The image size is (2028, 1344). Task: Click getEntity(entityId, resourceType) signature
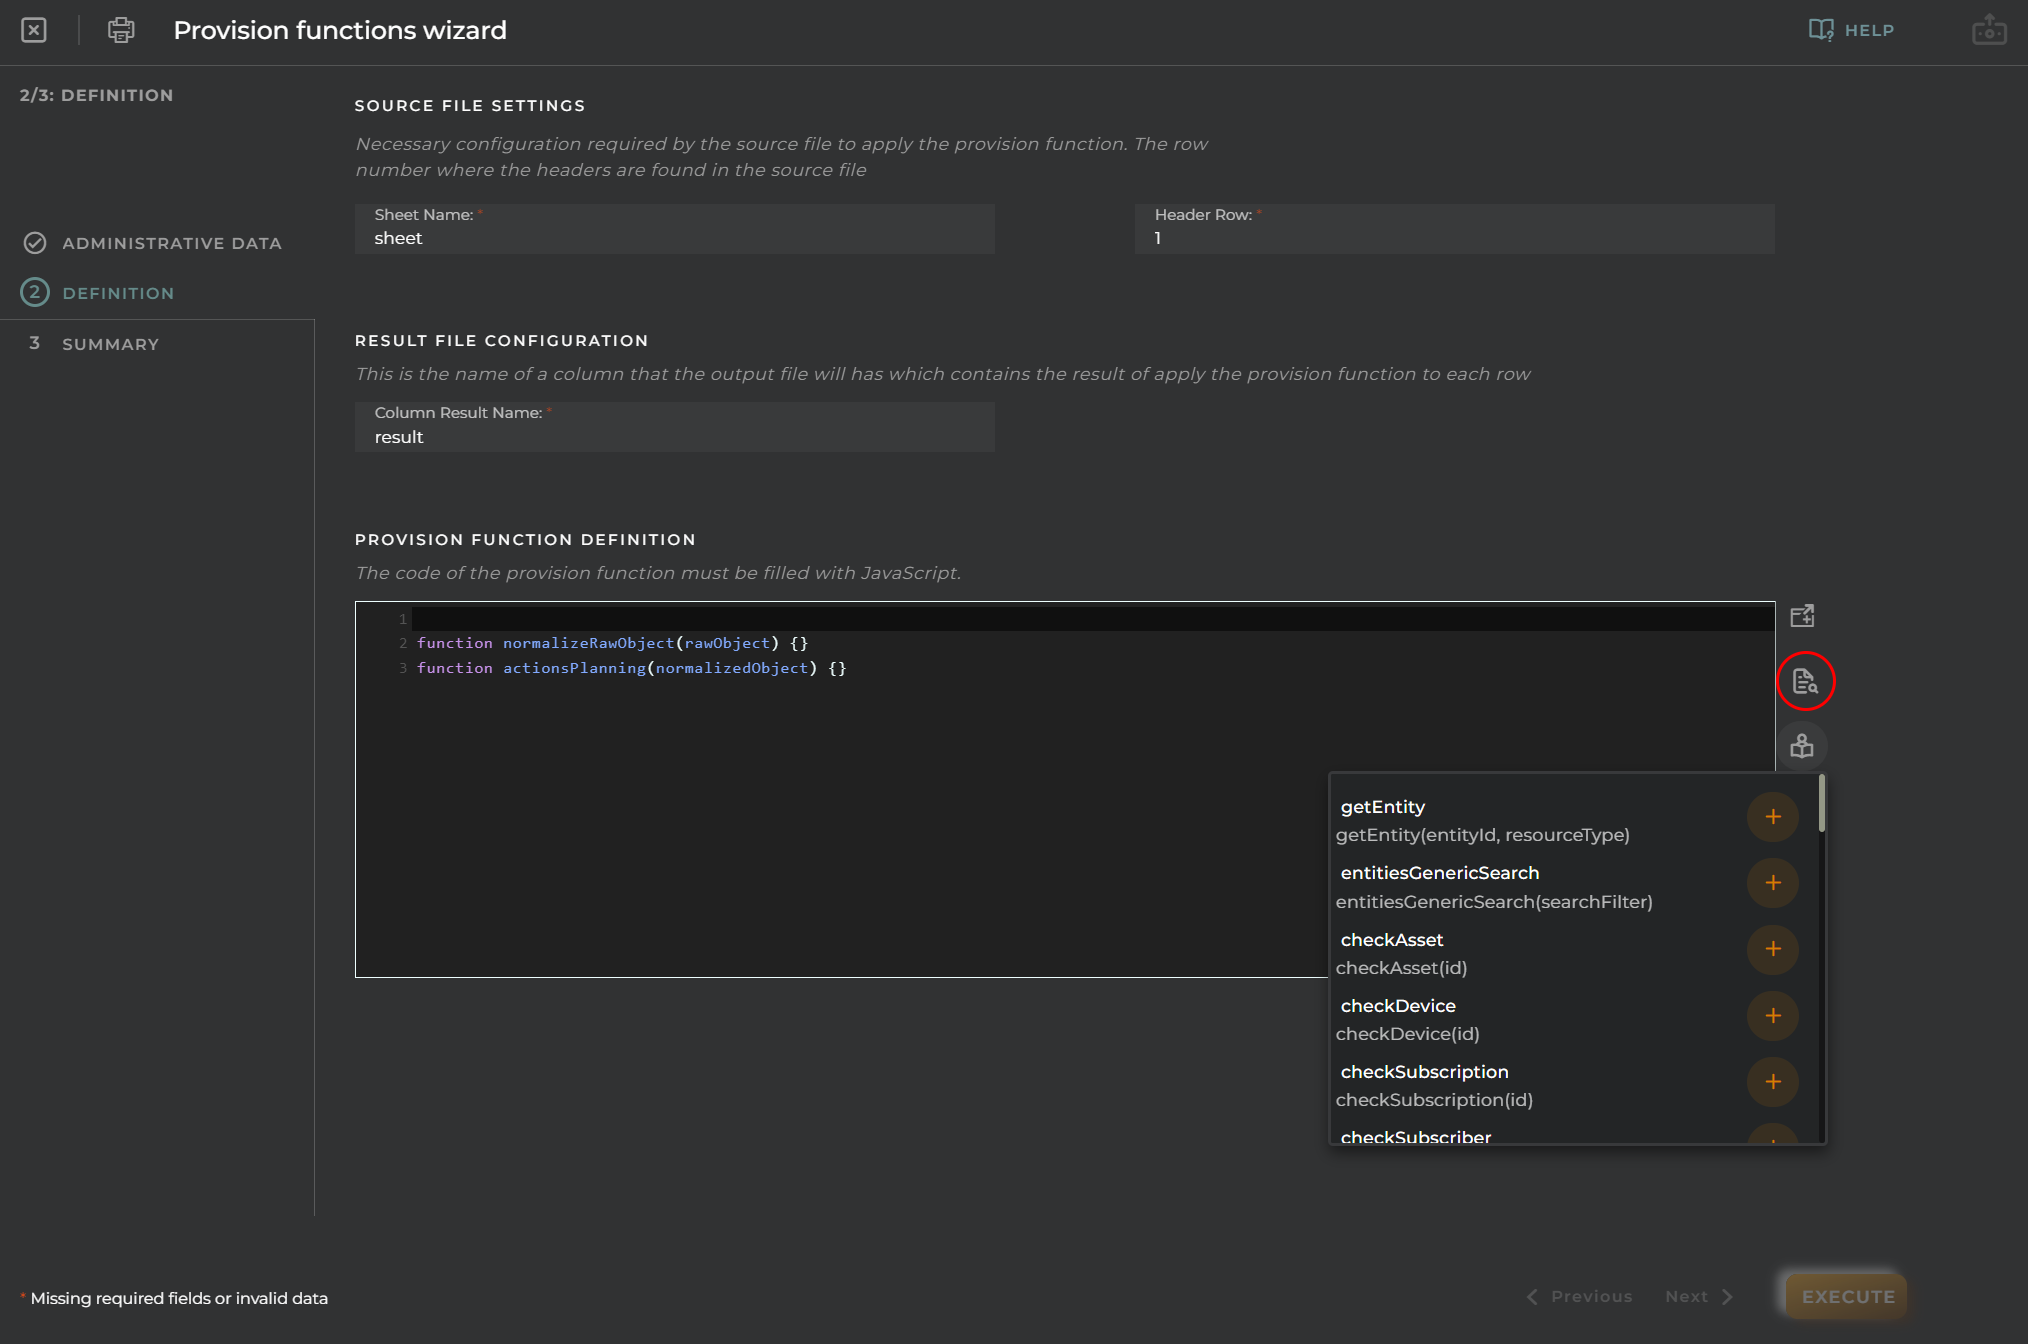tap(1482, 835)
